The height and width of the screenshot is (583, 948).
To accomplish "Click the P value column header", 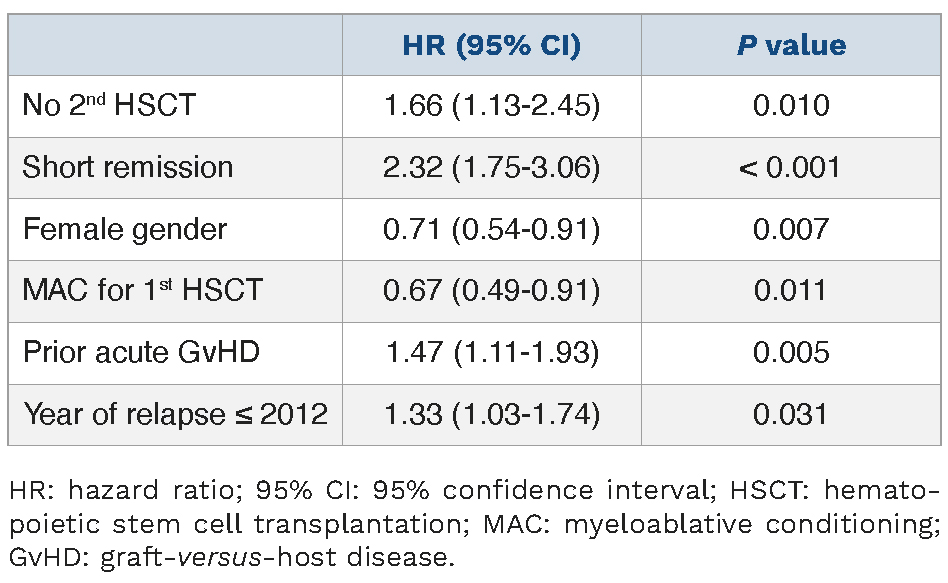I will click(791, 45).
